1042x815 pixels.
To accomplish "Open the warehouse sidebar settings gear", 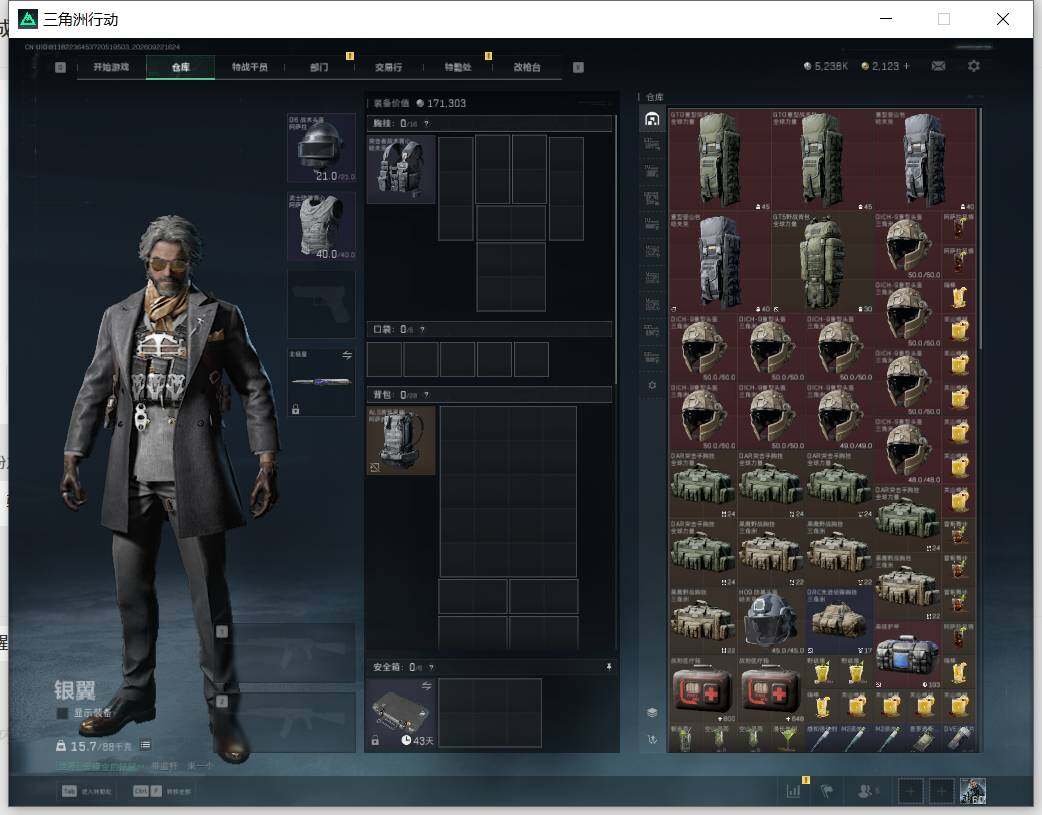I will pos(652,385).
